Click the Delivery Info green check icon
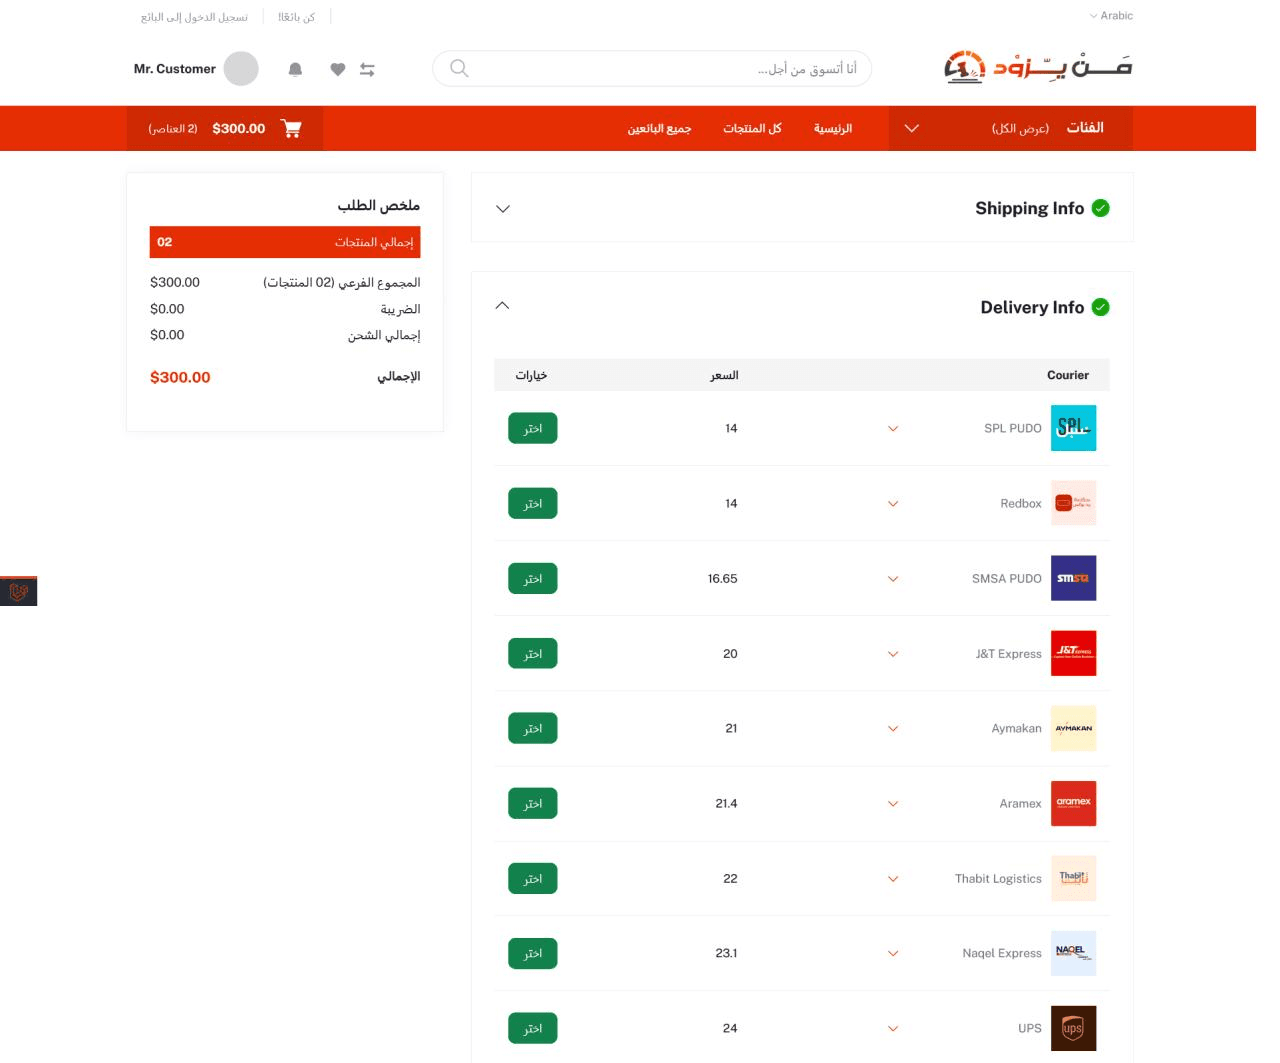Screen dimensions: 1280x1063 point(1100,307)
